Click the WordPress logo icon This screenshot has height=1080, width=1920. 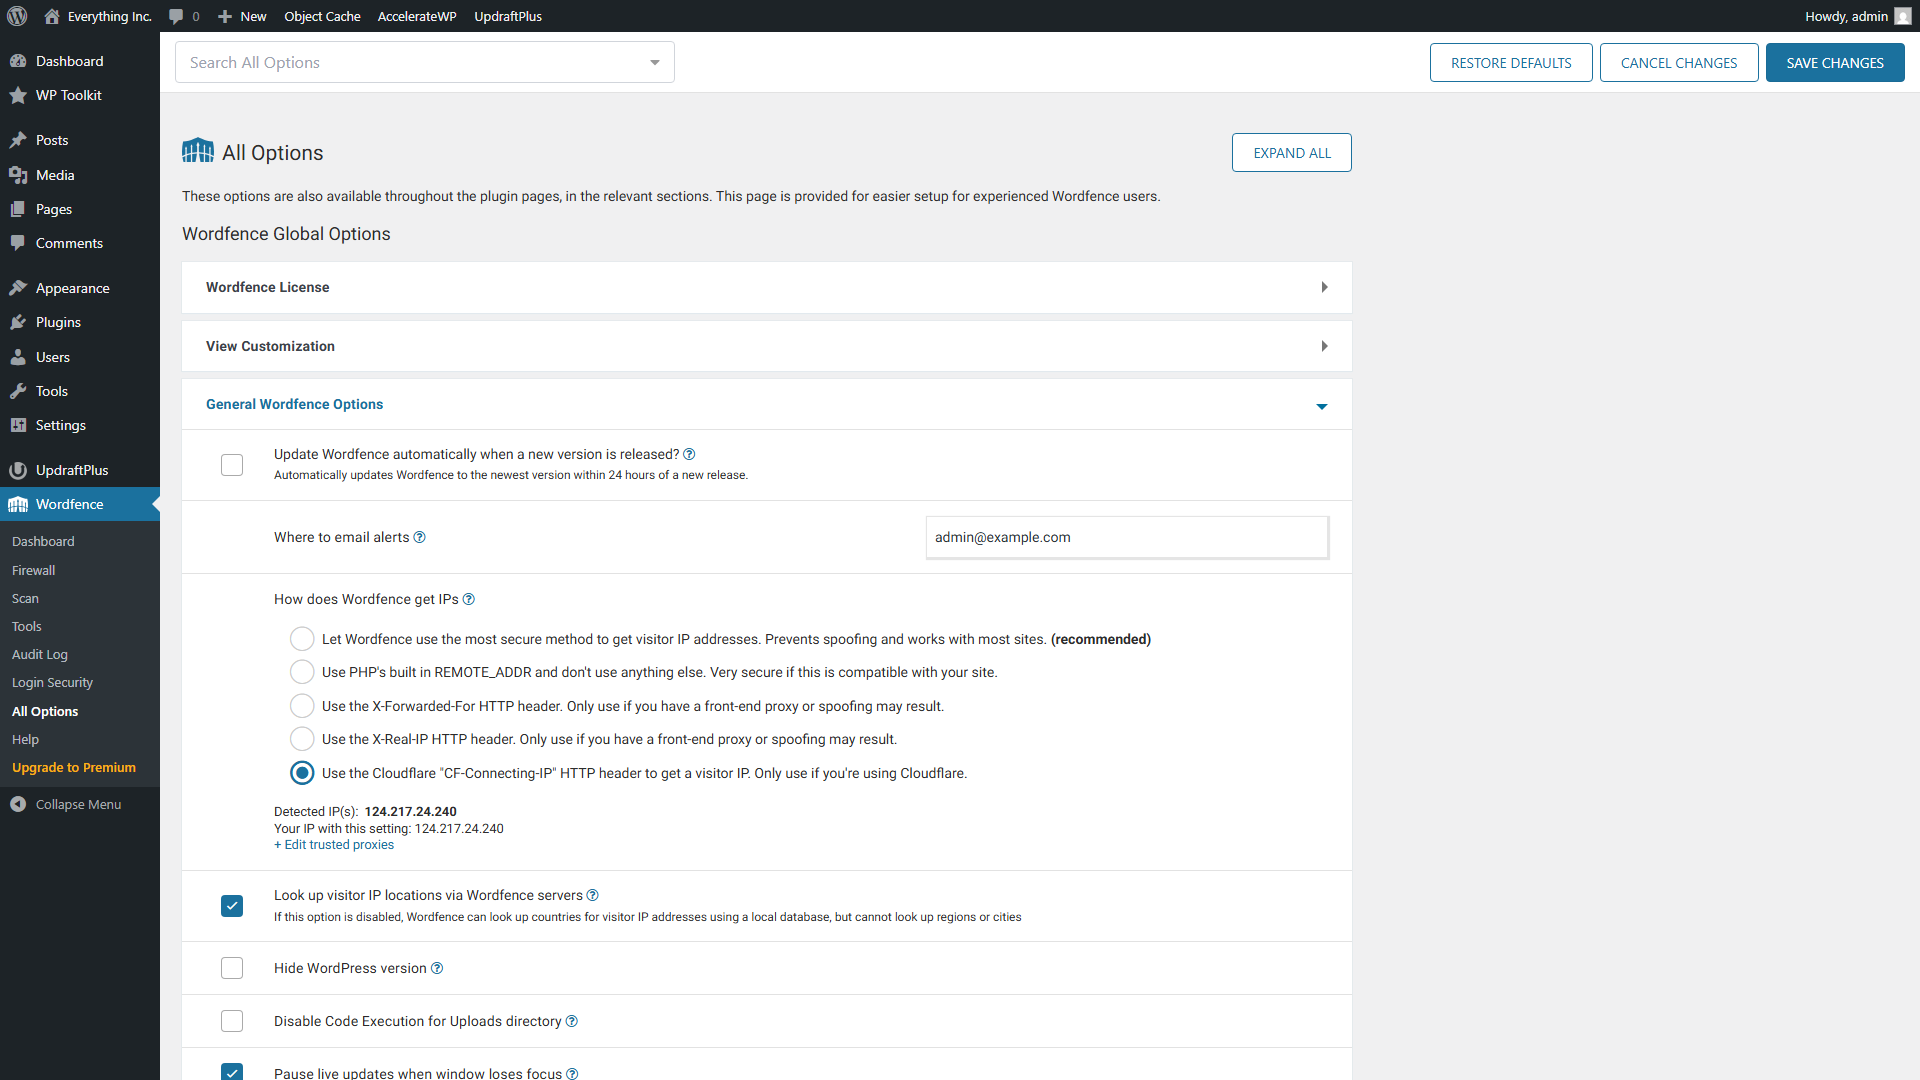(x=17, y=16)
